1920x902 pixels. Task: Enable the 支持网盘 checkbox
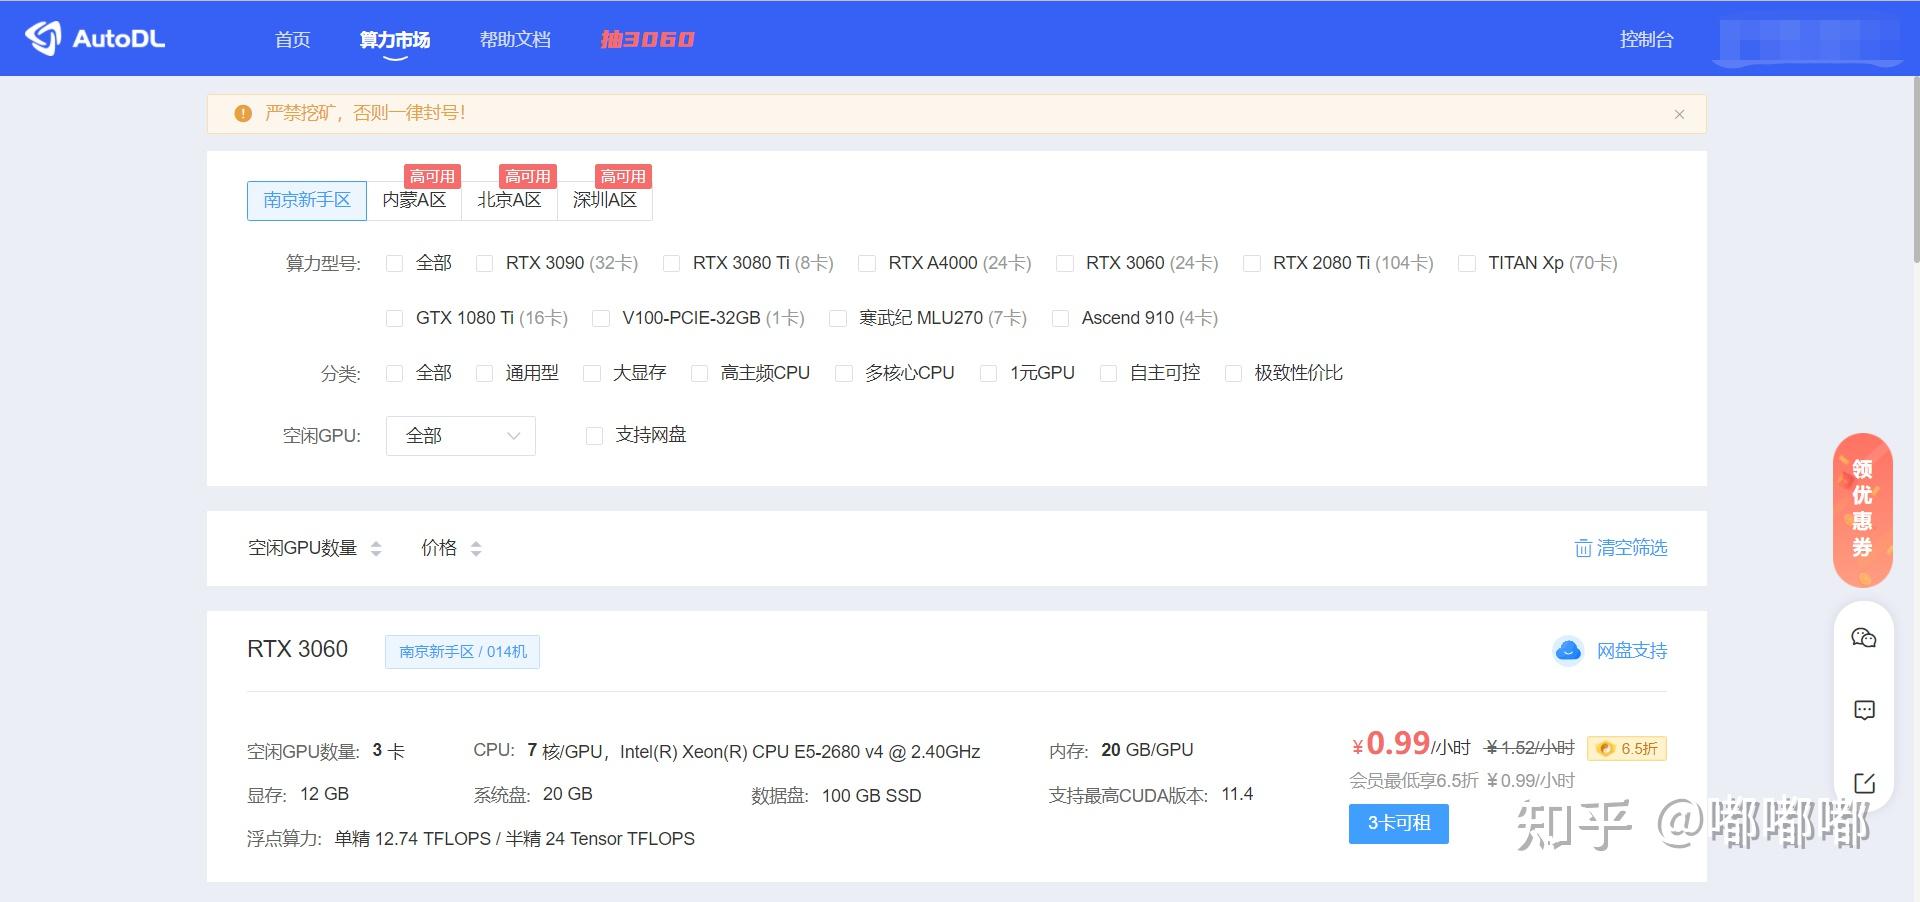(x=594, y=436)
